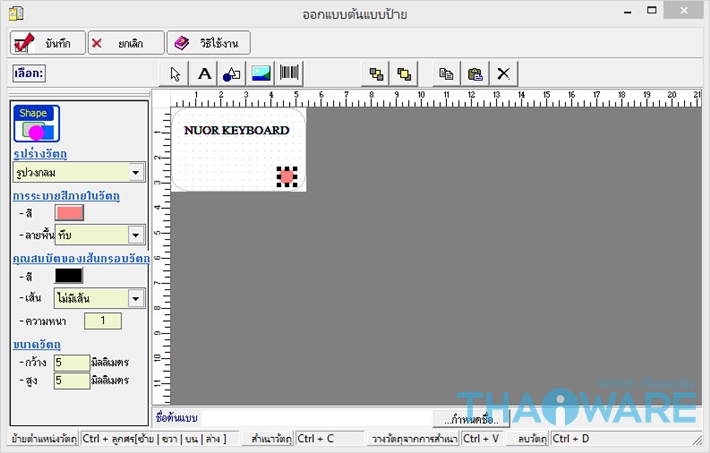Screen dimensions: 710x453
Task: Click the pink fill color swatch
Action: 69,212
